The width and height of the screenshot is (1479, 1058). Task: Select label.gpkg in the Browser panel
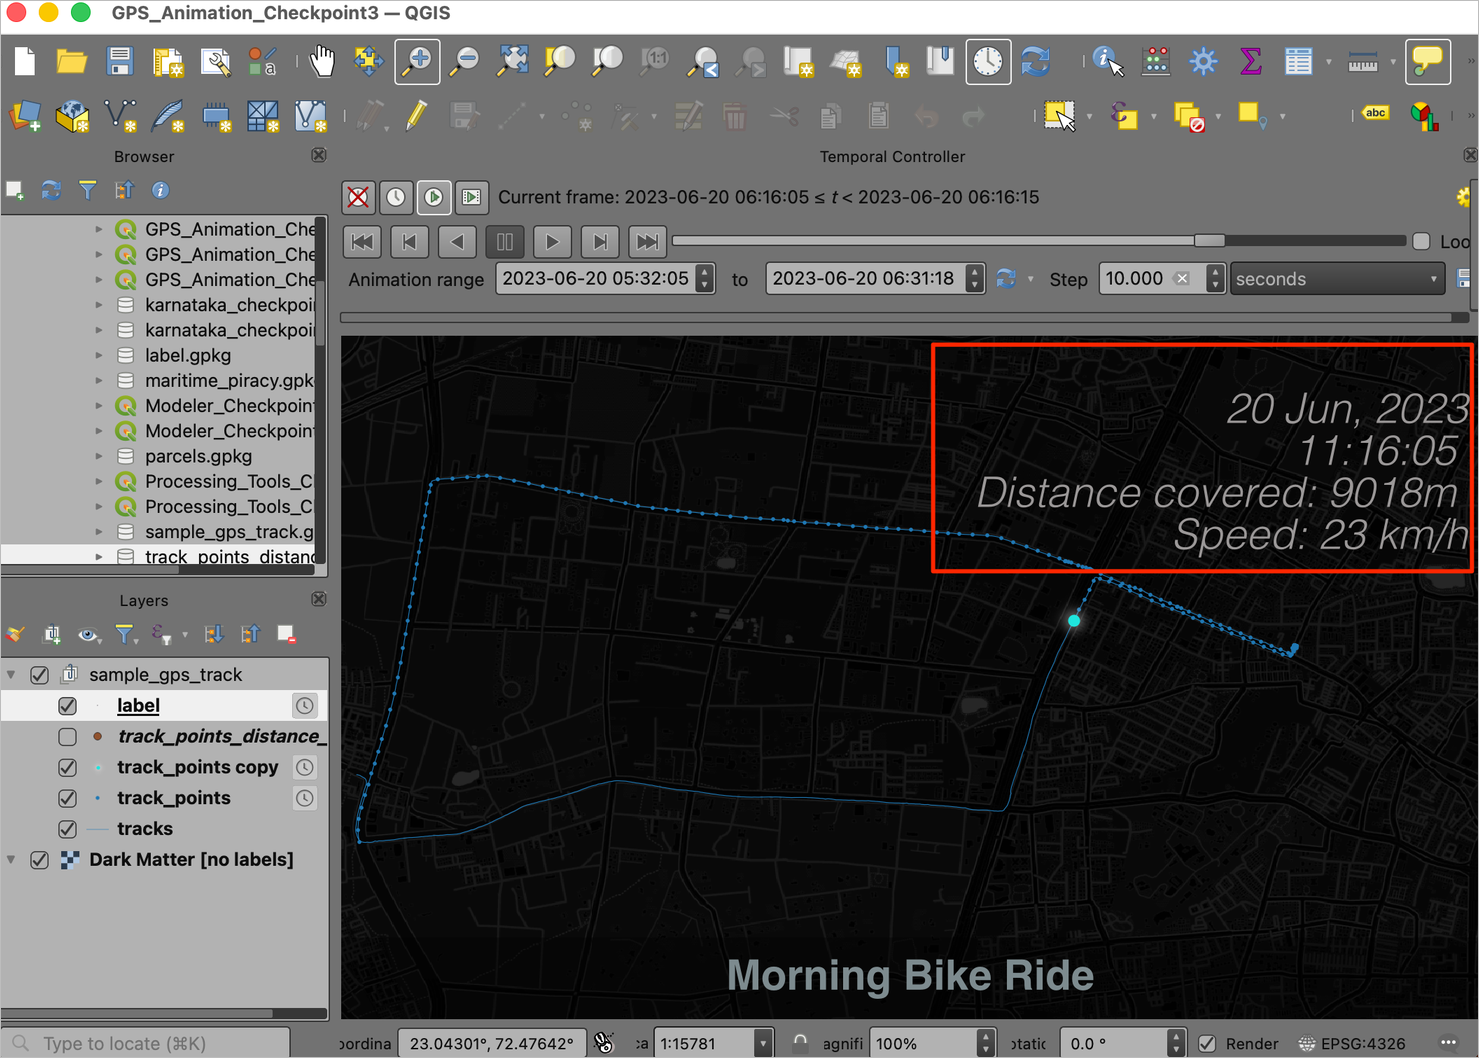(188, 355)
